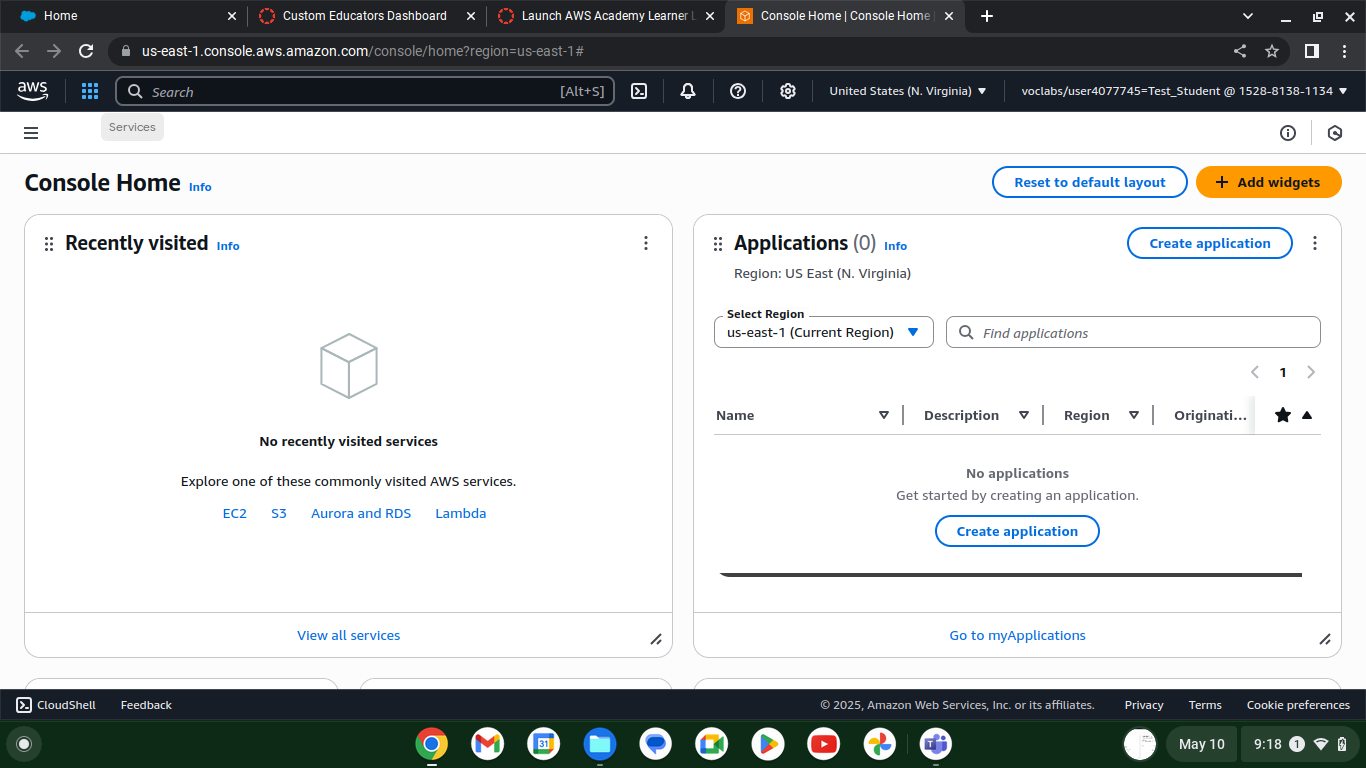This screenshot has width=1366, height=768.
Task: Open the Help question-mark icon
Action: (738, 91)
